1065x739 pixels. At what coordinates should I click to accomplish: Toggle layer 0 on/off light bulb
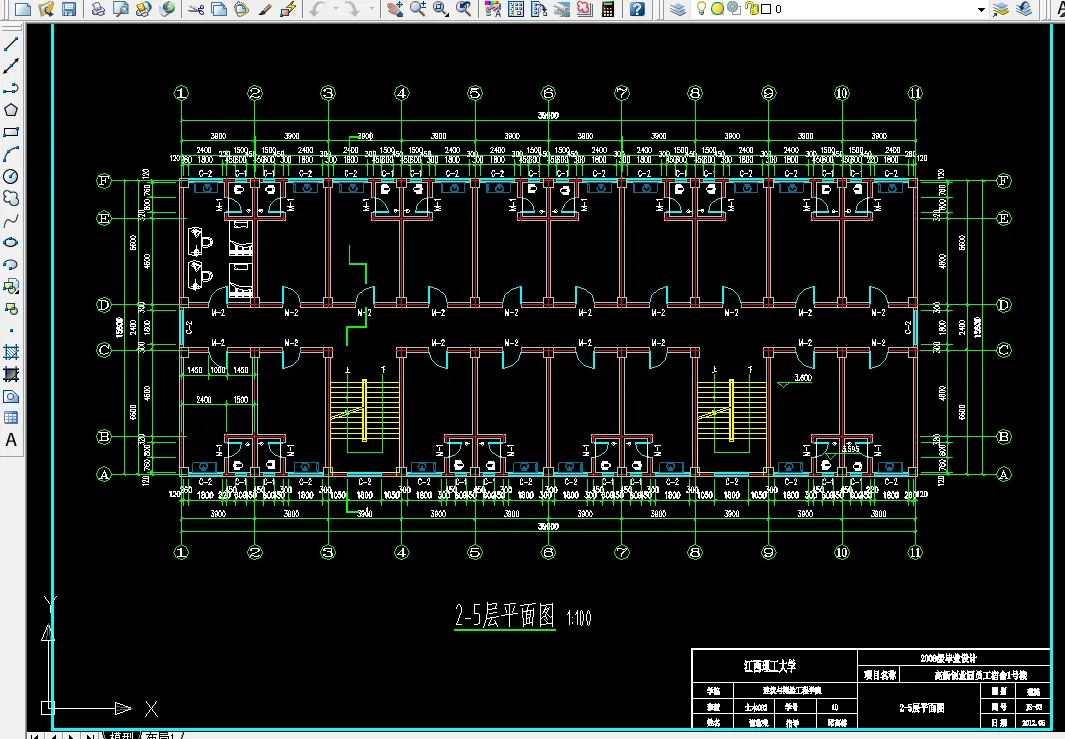(702, 9)
